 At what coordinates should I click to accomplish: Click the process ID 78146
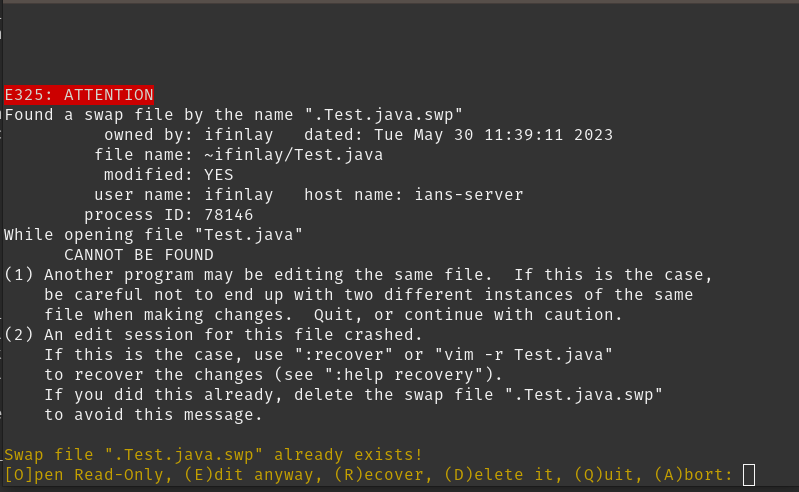pyautogui.click(x=228, y=215)
